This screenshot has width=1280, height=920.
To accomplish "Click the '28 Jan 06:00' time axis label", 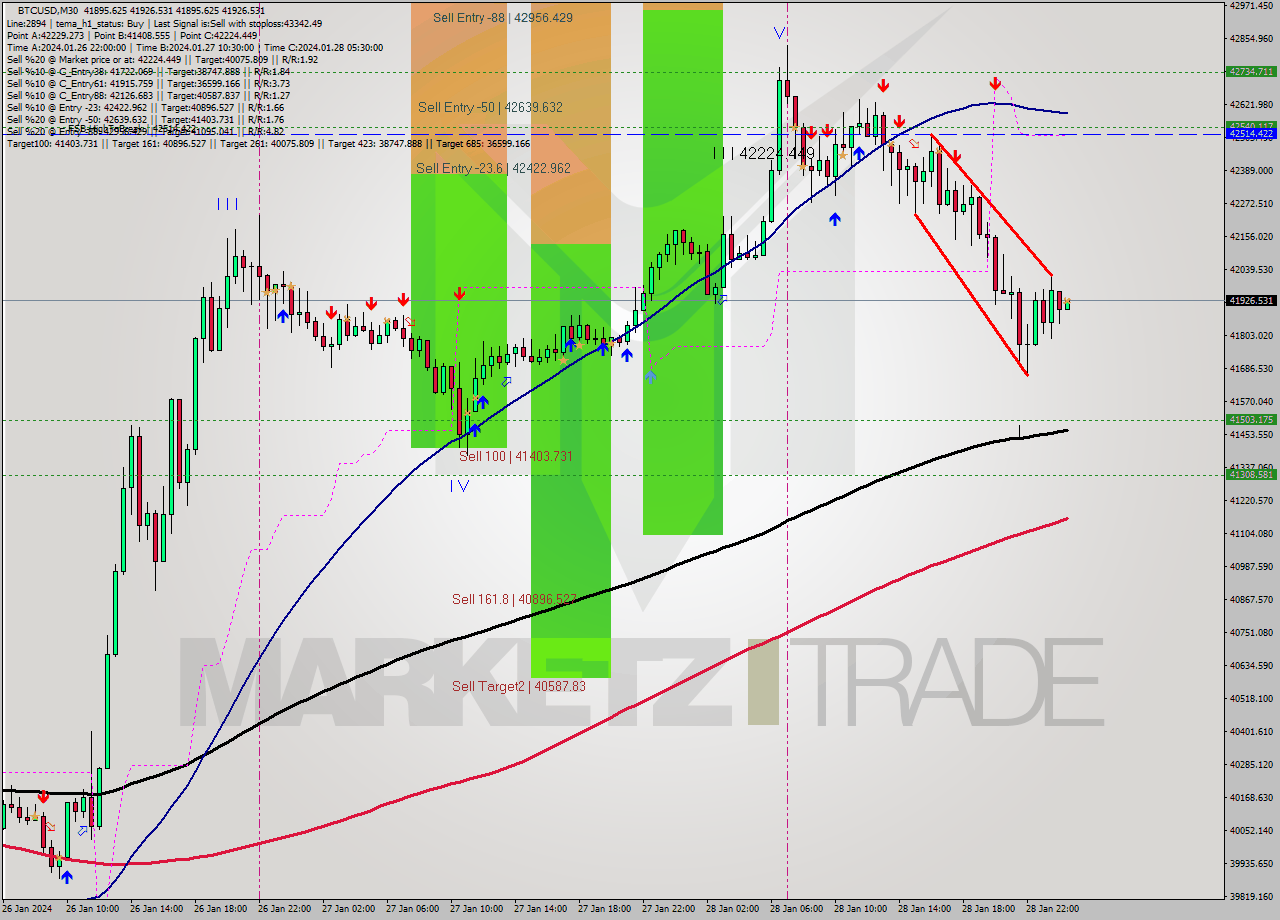I will click(797, 909).
